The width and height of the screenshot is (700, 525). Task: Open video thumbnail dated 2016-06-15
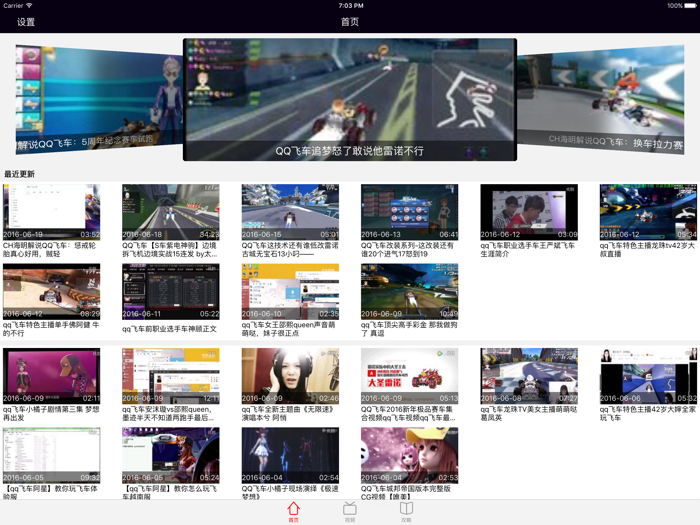[290, 212]
